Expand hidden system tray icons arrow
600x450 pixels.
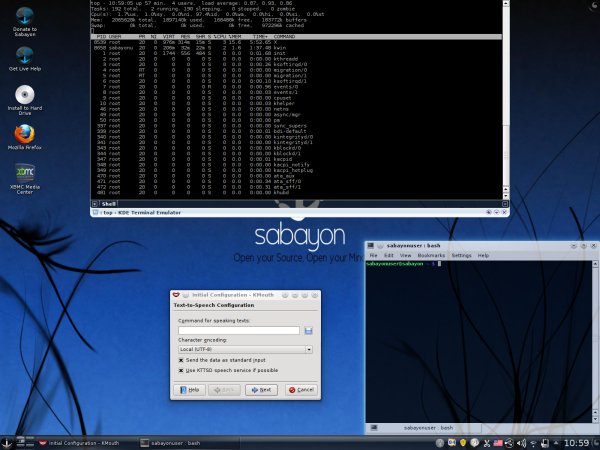(x=556, y=443)
